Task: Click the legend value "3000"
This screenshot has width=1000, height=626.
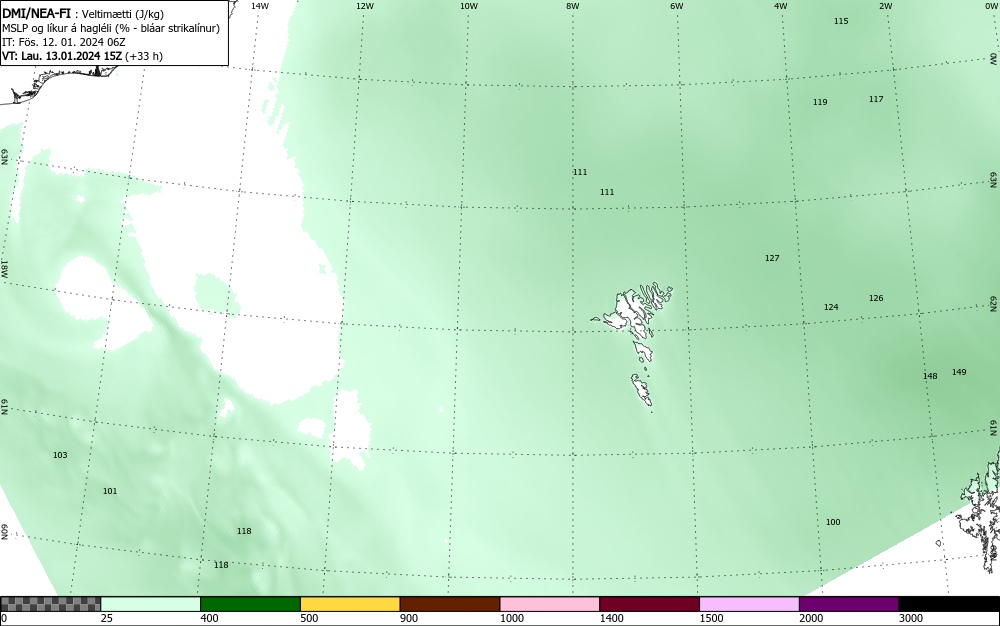Action: coord(911,618)
